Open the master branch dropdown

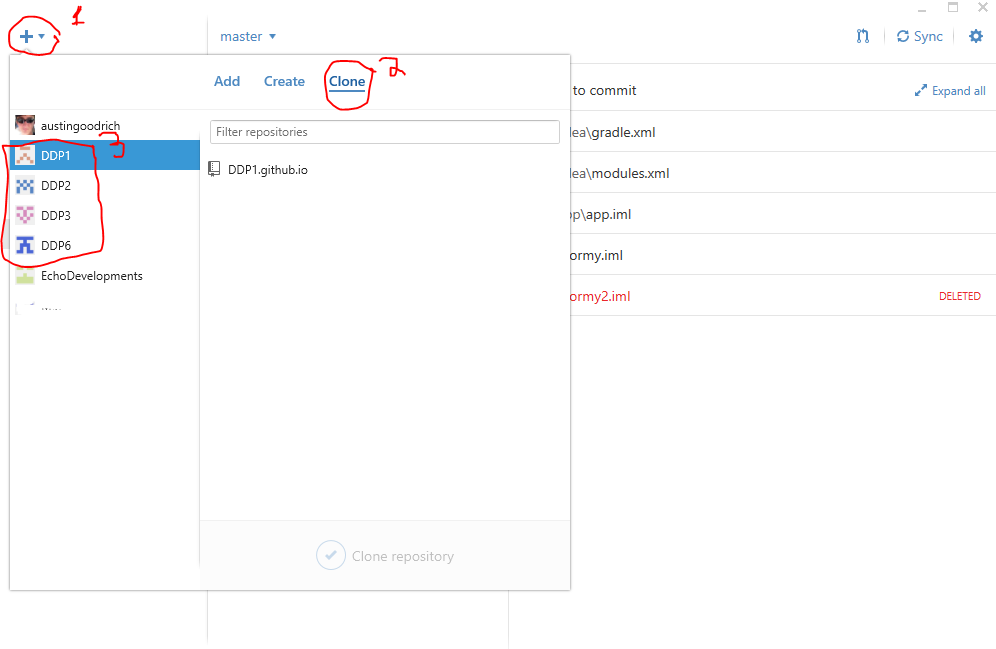[247, 37]
